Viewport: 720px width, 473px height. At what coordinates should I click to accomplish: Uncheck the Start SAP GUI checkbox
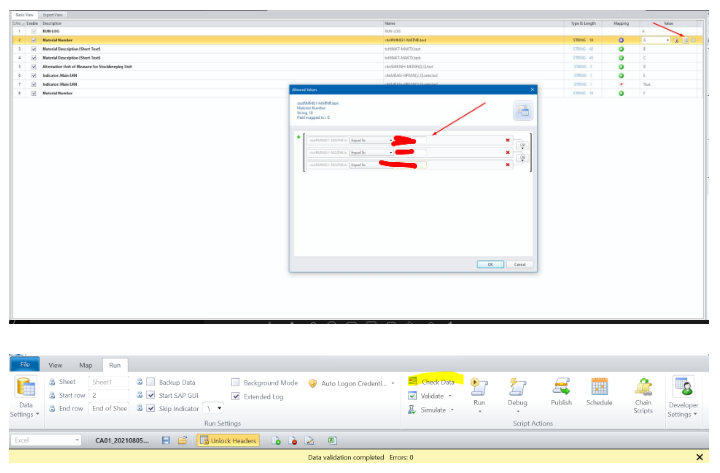[149, 395]
